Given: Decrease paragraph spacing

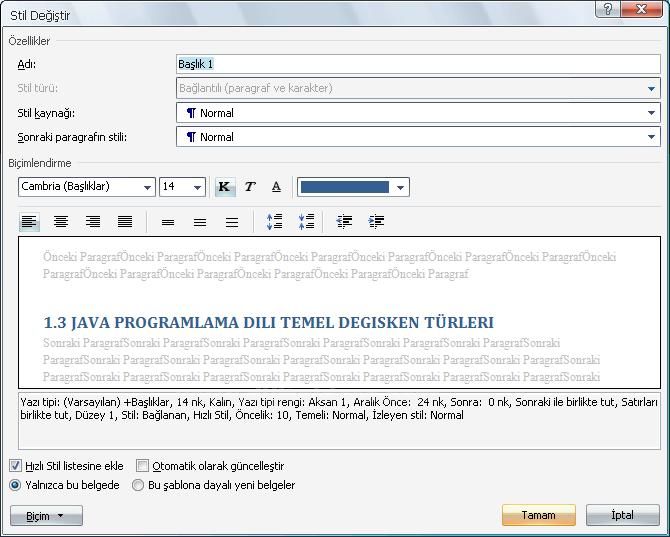Looking at the screenshot, I should (306, 222).
